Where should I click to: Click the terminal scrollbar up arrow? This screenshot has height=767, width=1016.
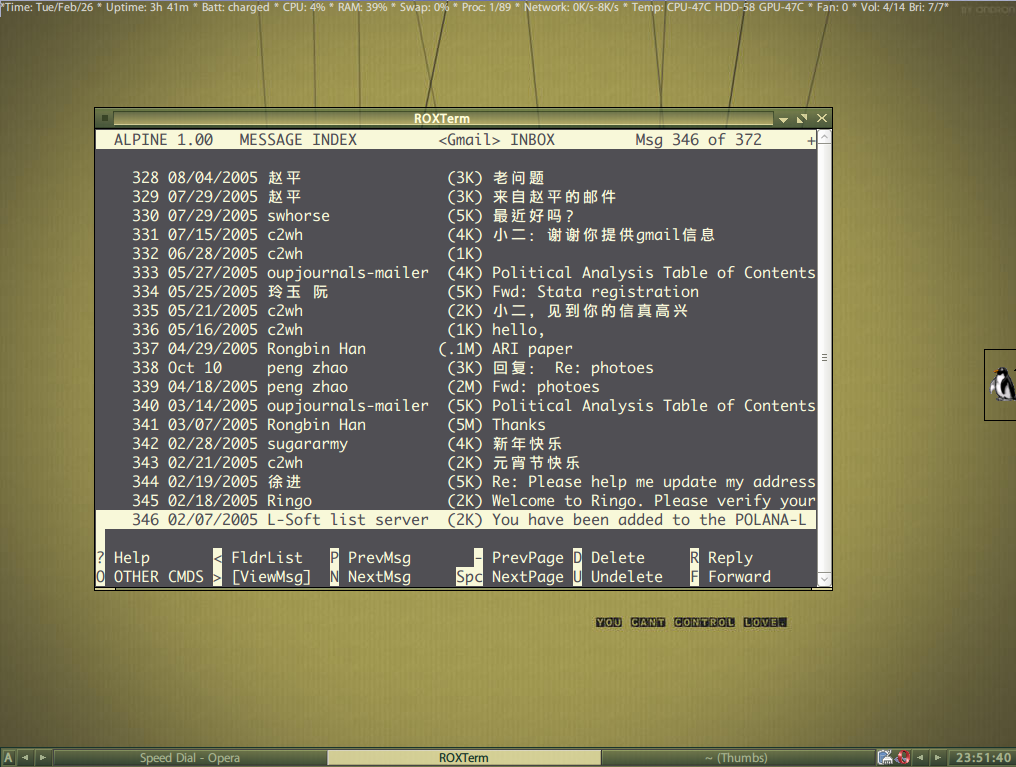824,137
